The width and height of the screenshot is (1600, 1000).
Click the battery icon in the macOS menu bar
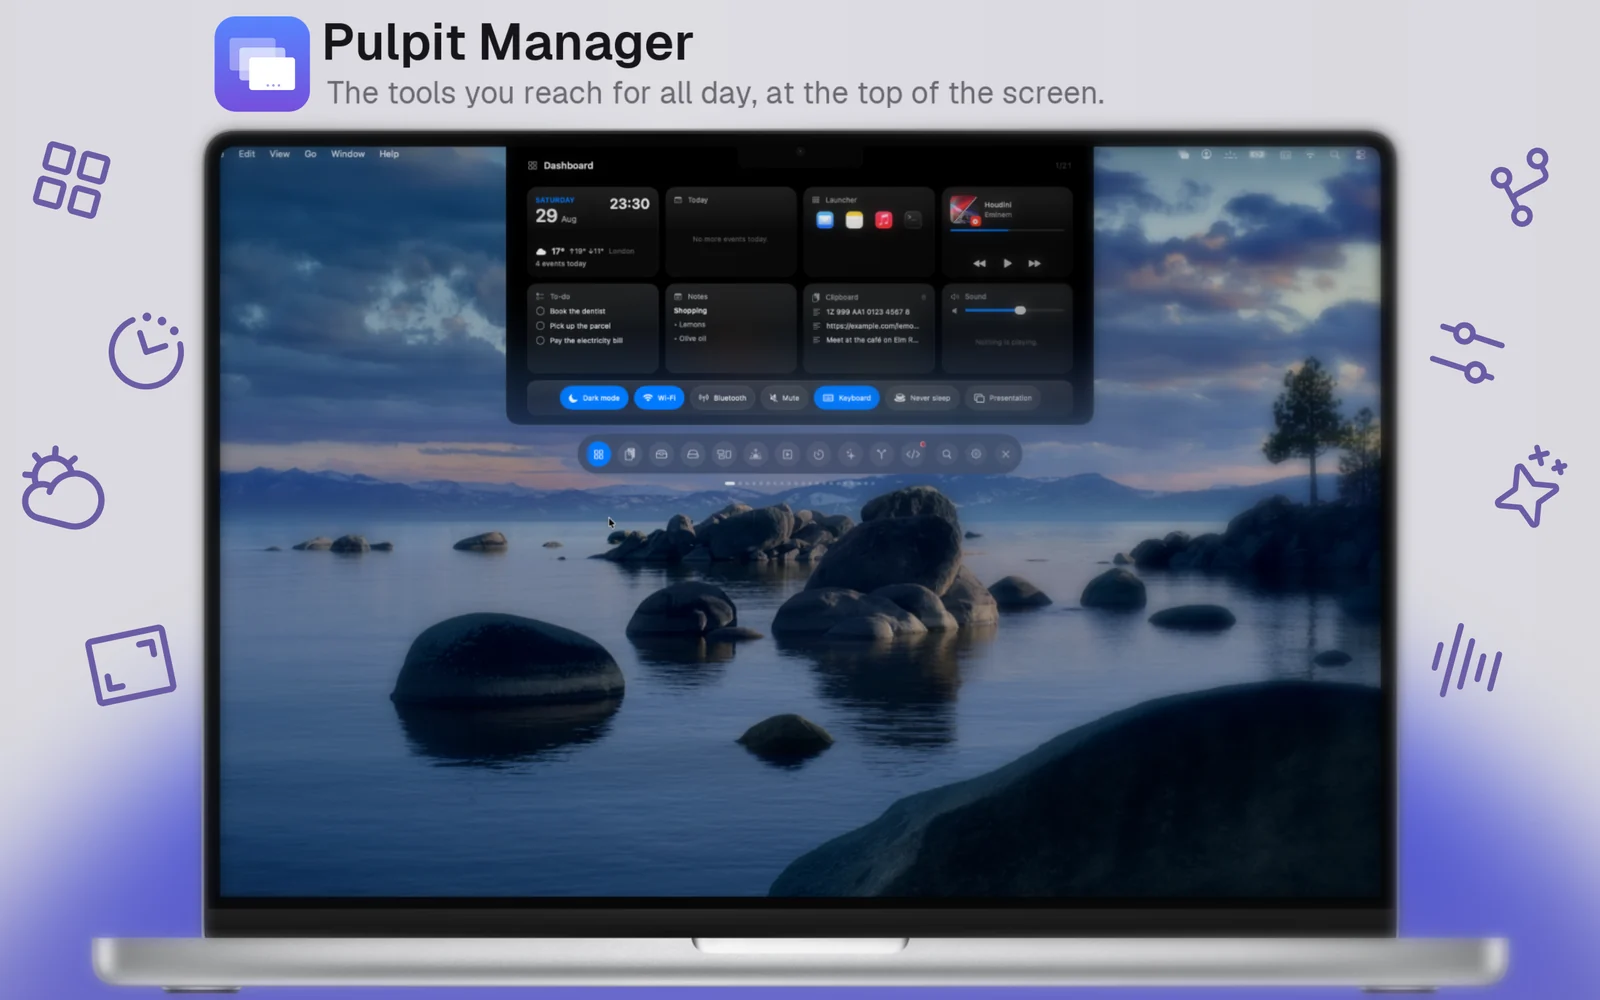click(x=1257, y=155)
